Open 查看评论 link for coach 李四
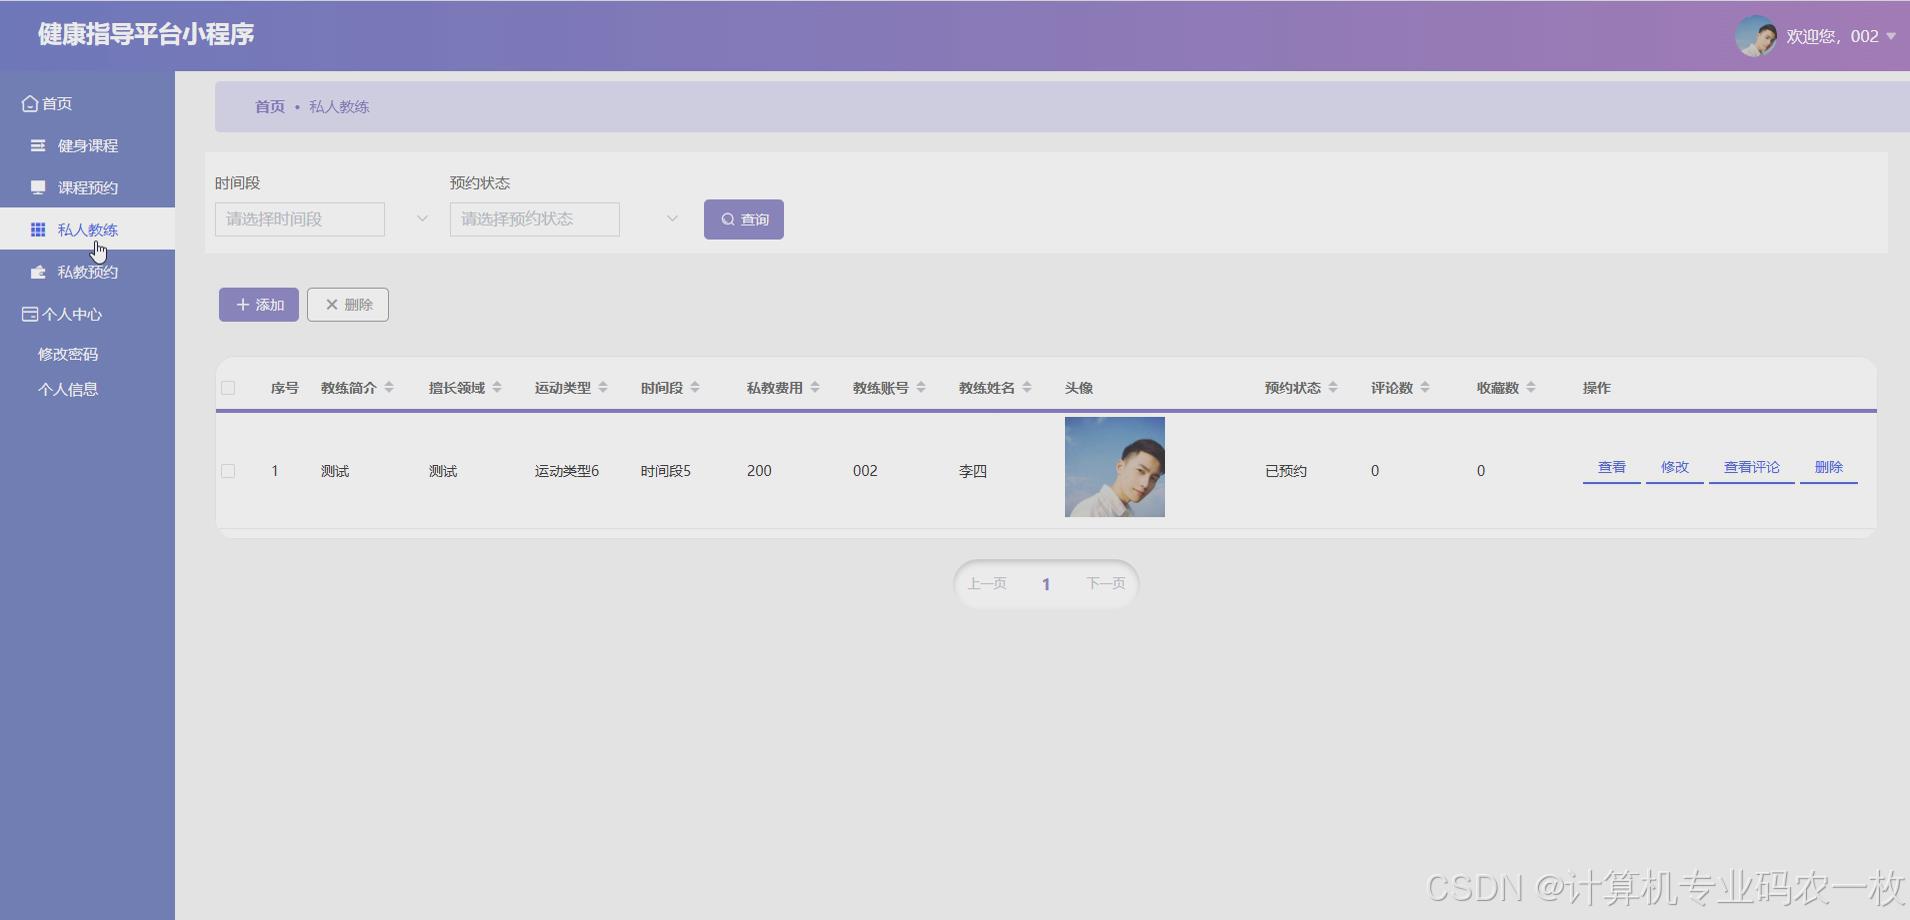This screenshot has height=920, width=1910. pyautogui.click(x=1749, y=466)
